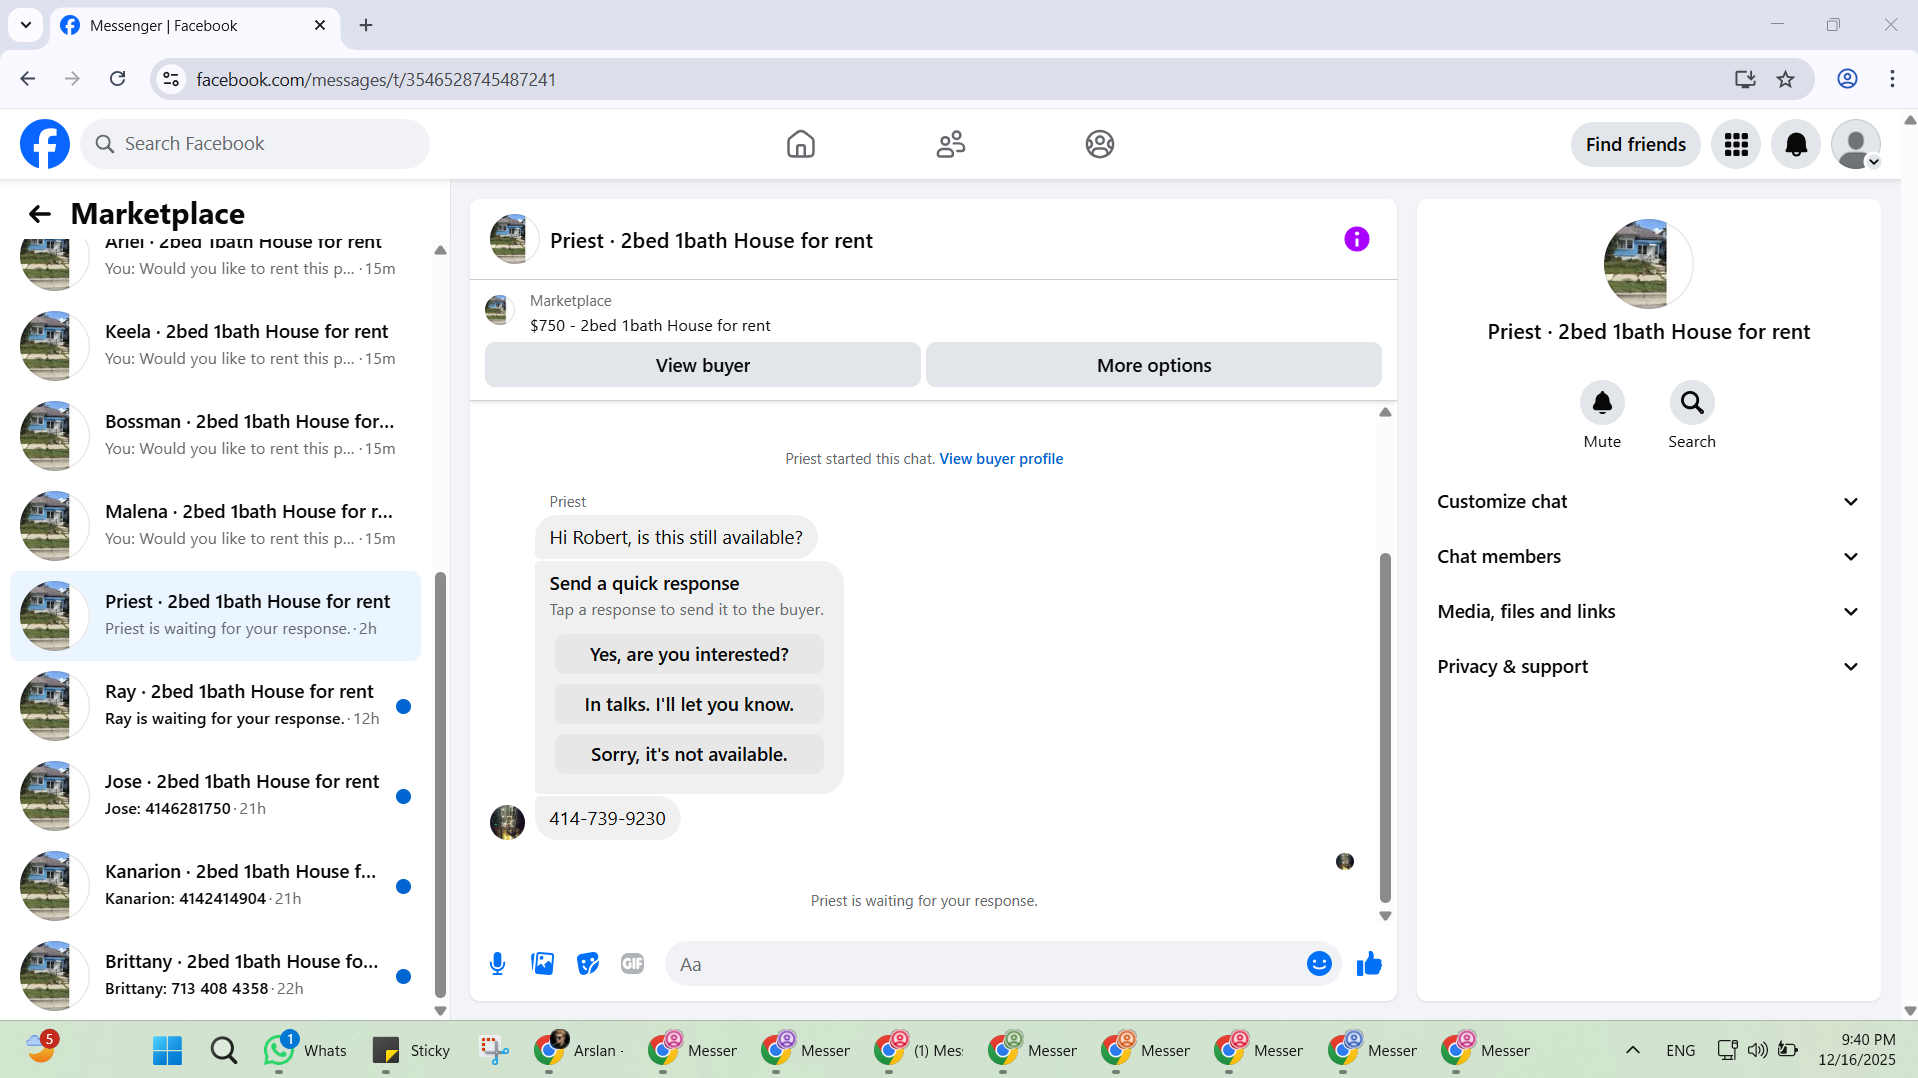
Task: Open Sticky Notes from the taskbar
Action: point(411,1050)
